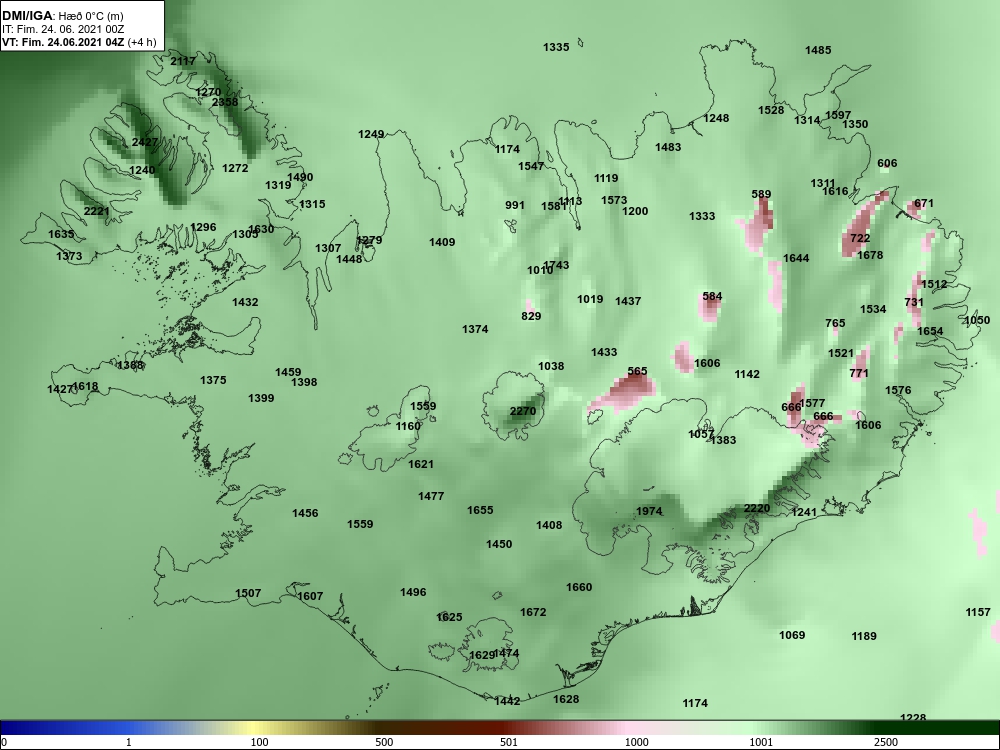
Task: Select the 1057 height value
Action: (x=701, y=434)
